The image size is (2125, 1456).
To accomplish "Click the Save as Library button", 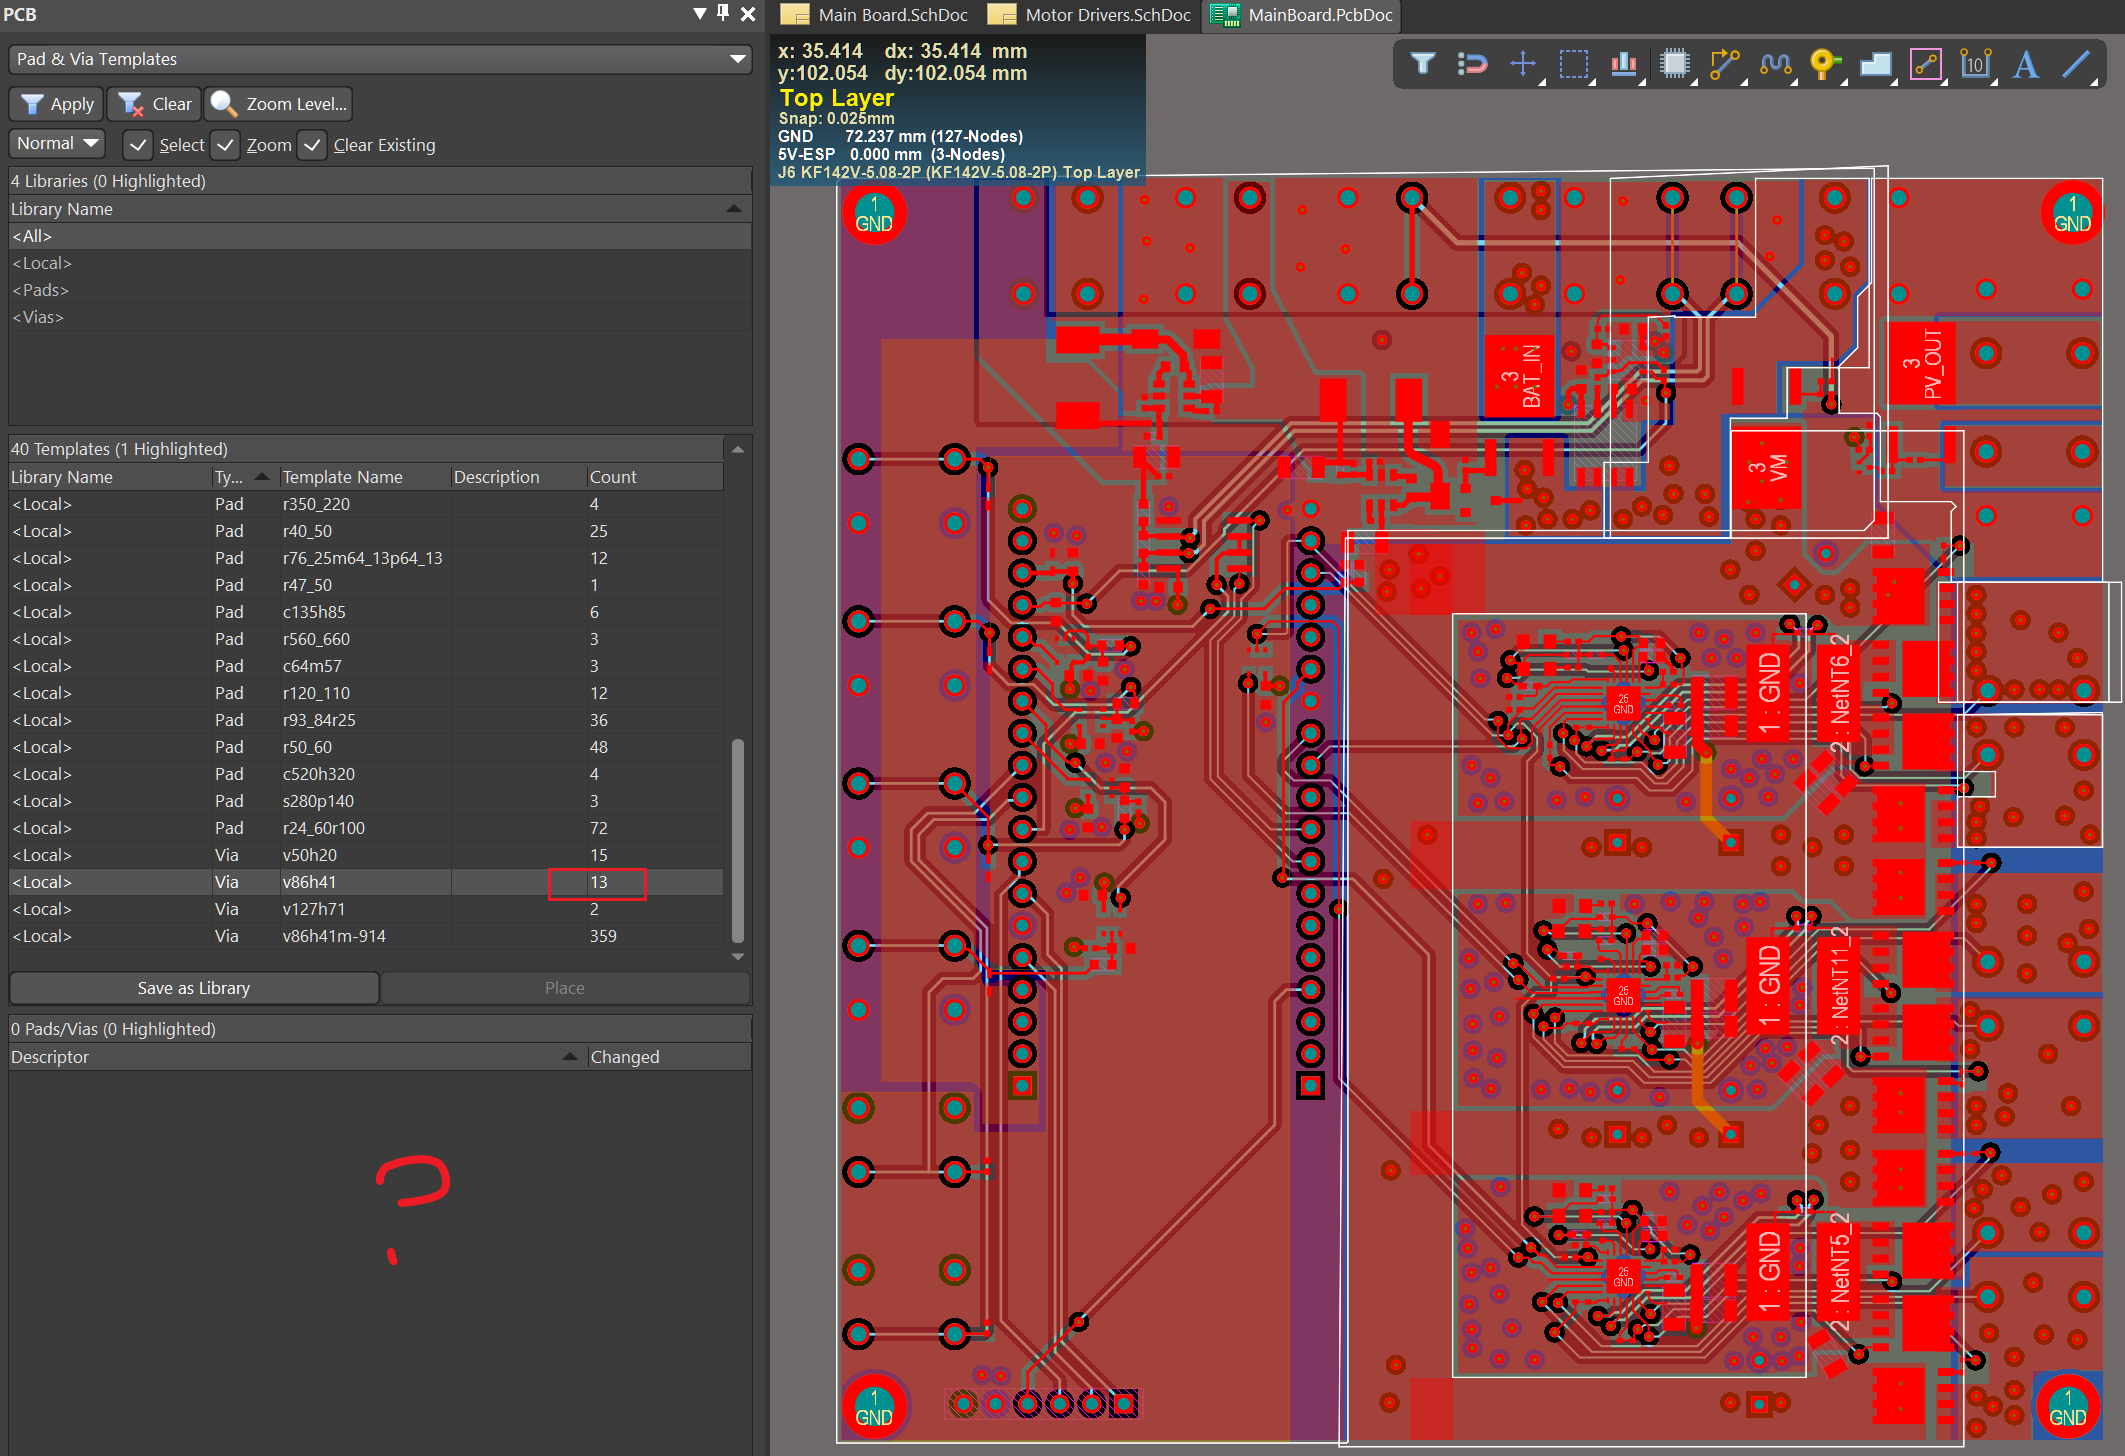I will pyautogui.click(x=194, y=988).
